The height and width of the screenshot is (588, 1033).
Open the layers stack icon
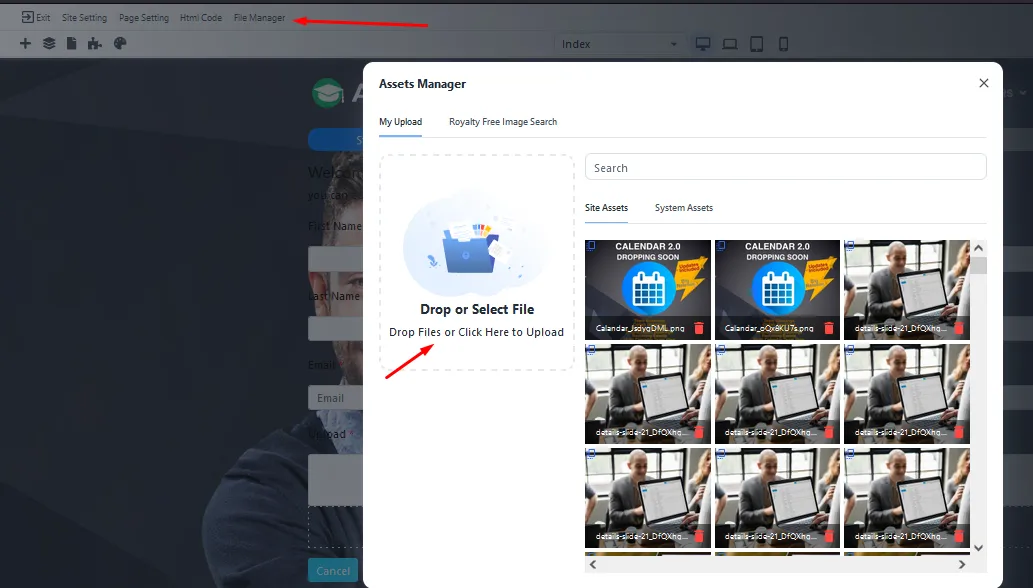coord(49,43)
